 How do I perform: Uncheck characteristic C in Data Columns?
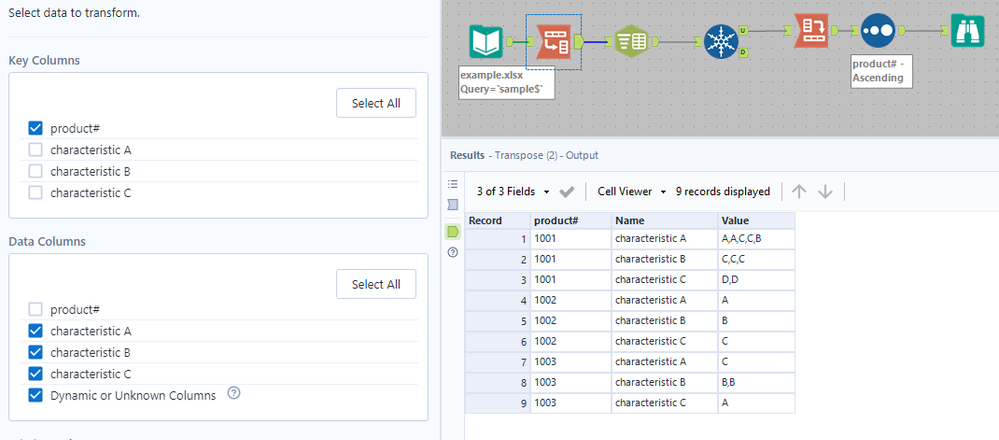(x=36, y=374)
